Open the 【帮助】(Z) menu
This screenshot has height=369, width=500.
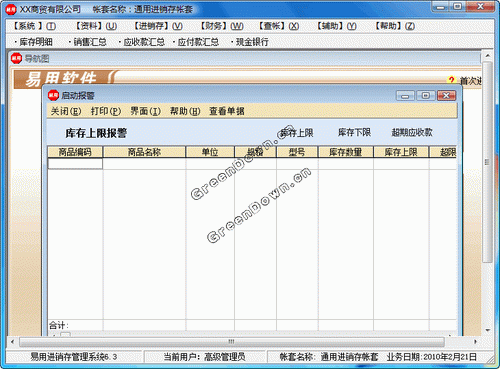click(x=394, y=26)
